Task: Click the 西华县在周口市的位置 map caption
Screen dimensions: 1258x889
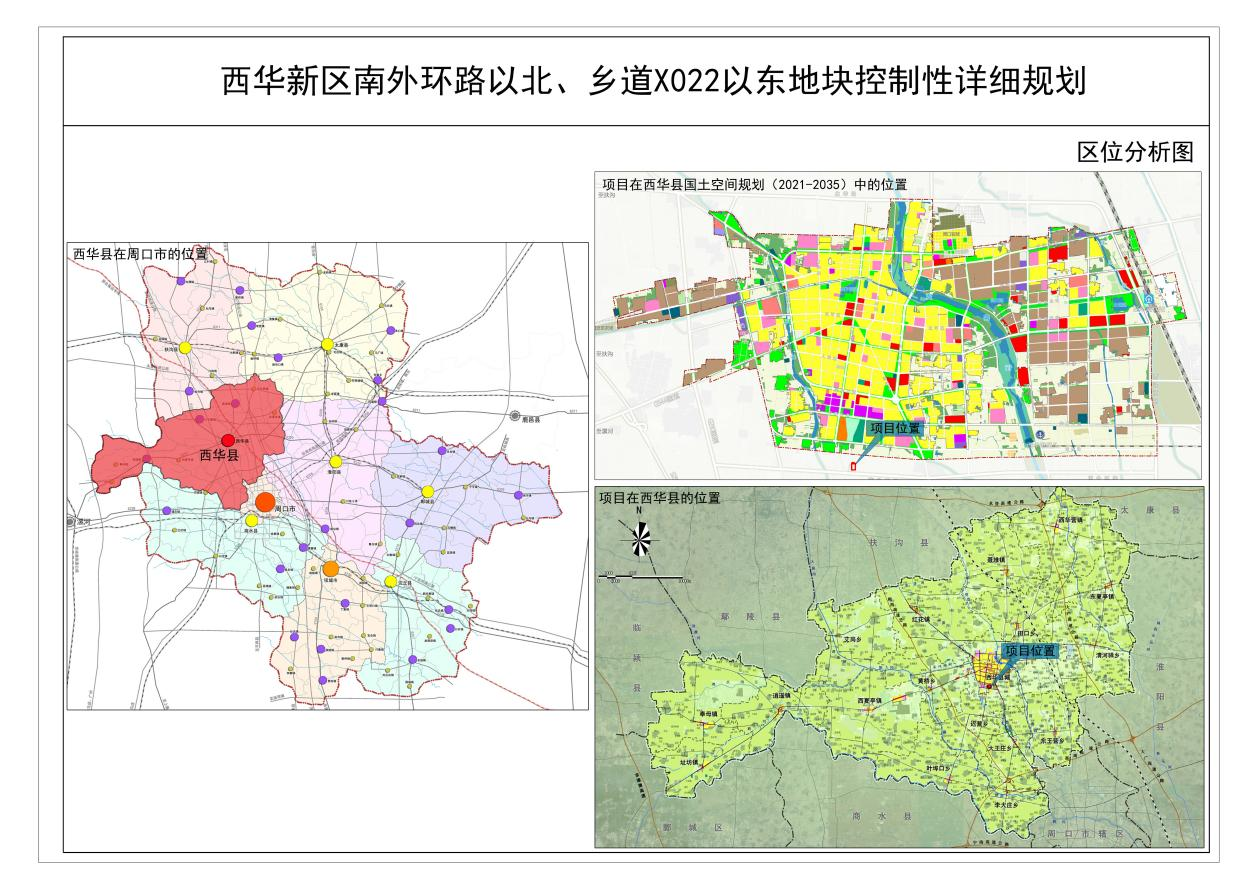Action: (140, 253)
